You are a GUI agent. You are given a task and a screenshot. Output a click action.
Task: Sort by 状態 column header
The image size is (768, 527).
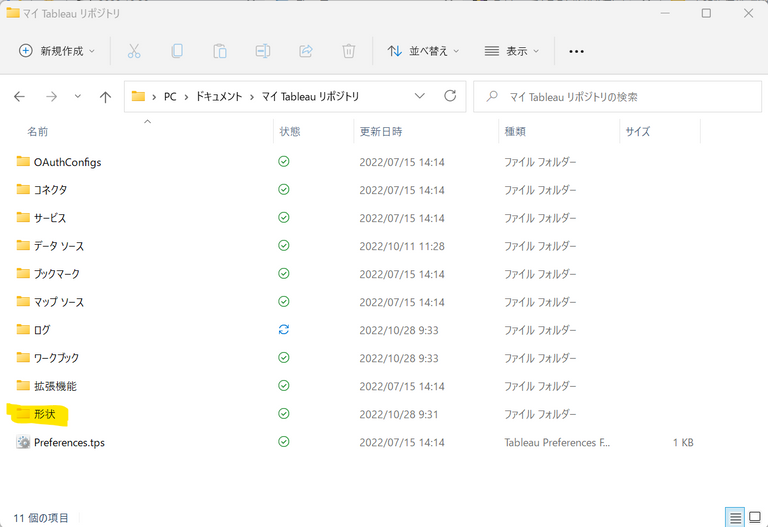tap(290, 131)
